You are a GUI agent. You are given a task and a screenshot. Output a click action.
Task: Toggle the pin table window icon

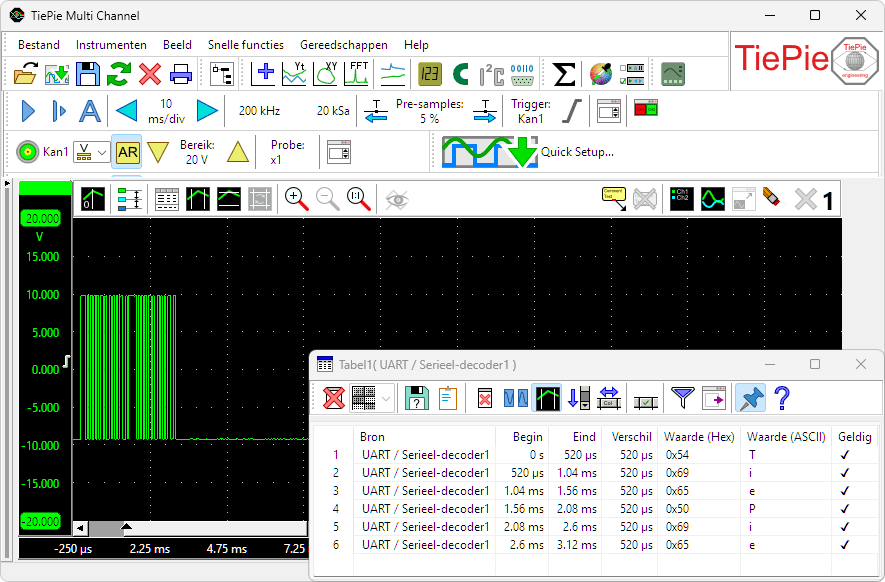tap(750, 399)
